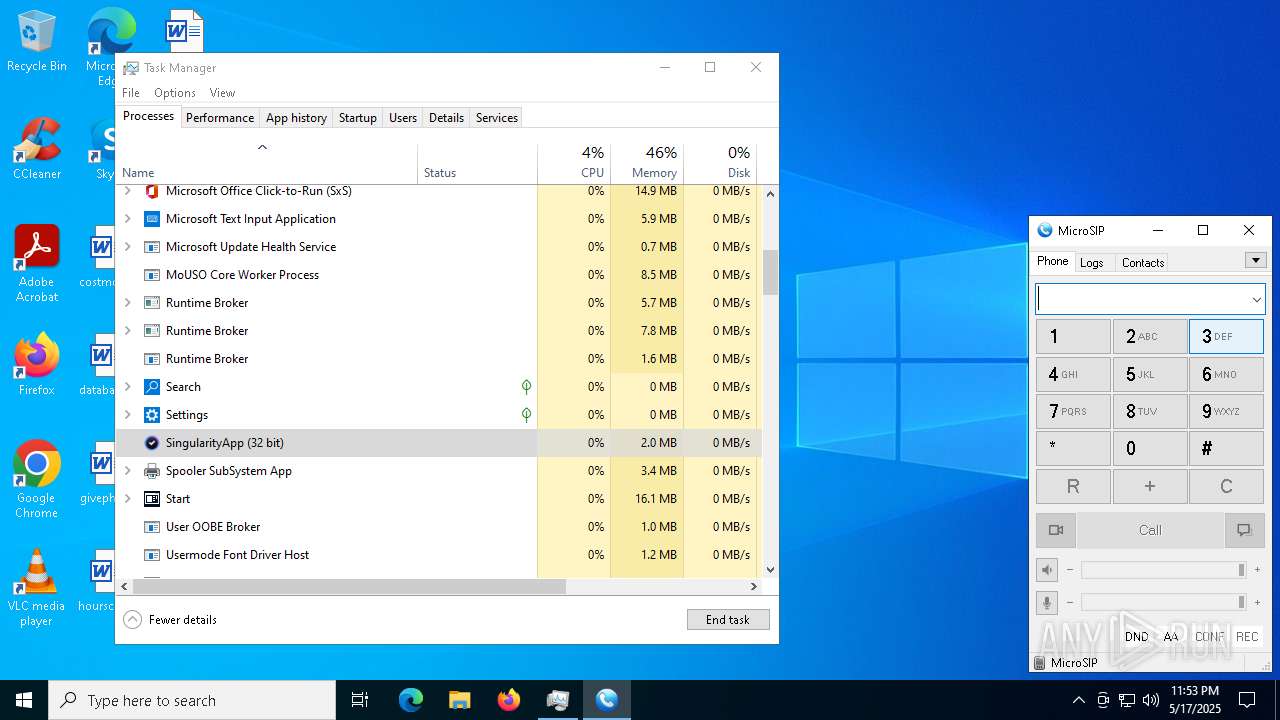Toggle REC call recording in MicroSIP
The image size is (1280, 720).
[x=1247, y=636]
